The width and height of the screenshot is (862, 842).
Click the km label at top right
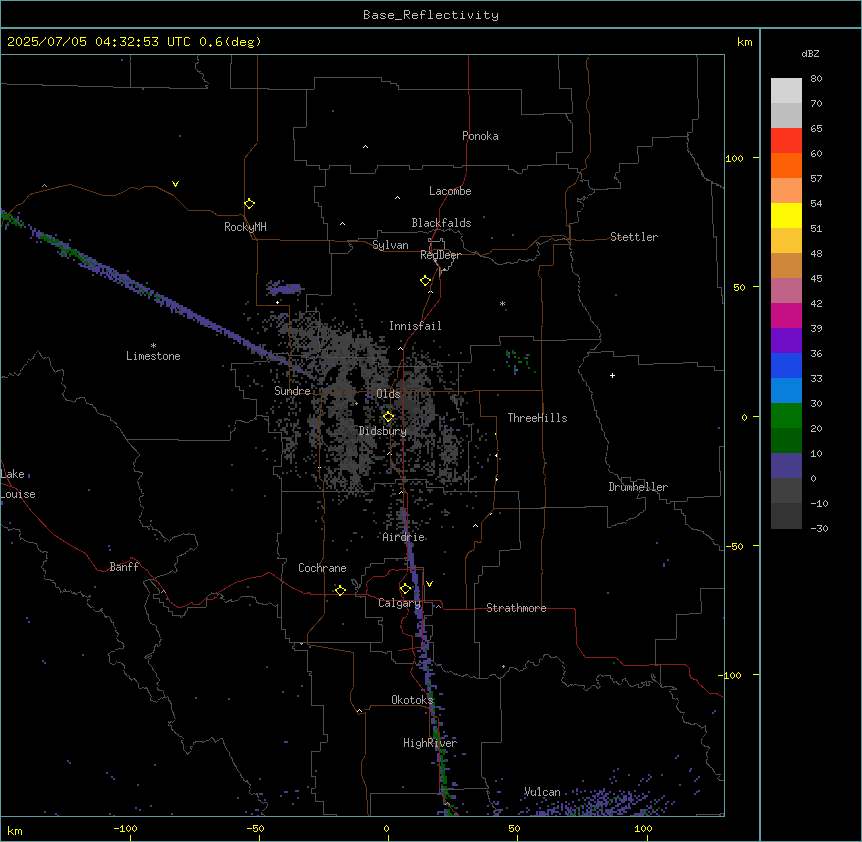[744, 42]
